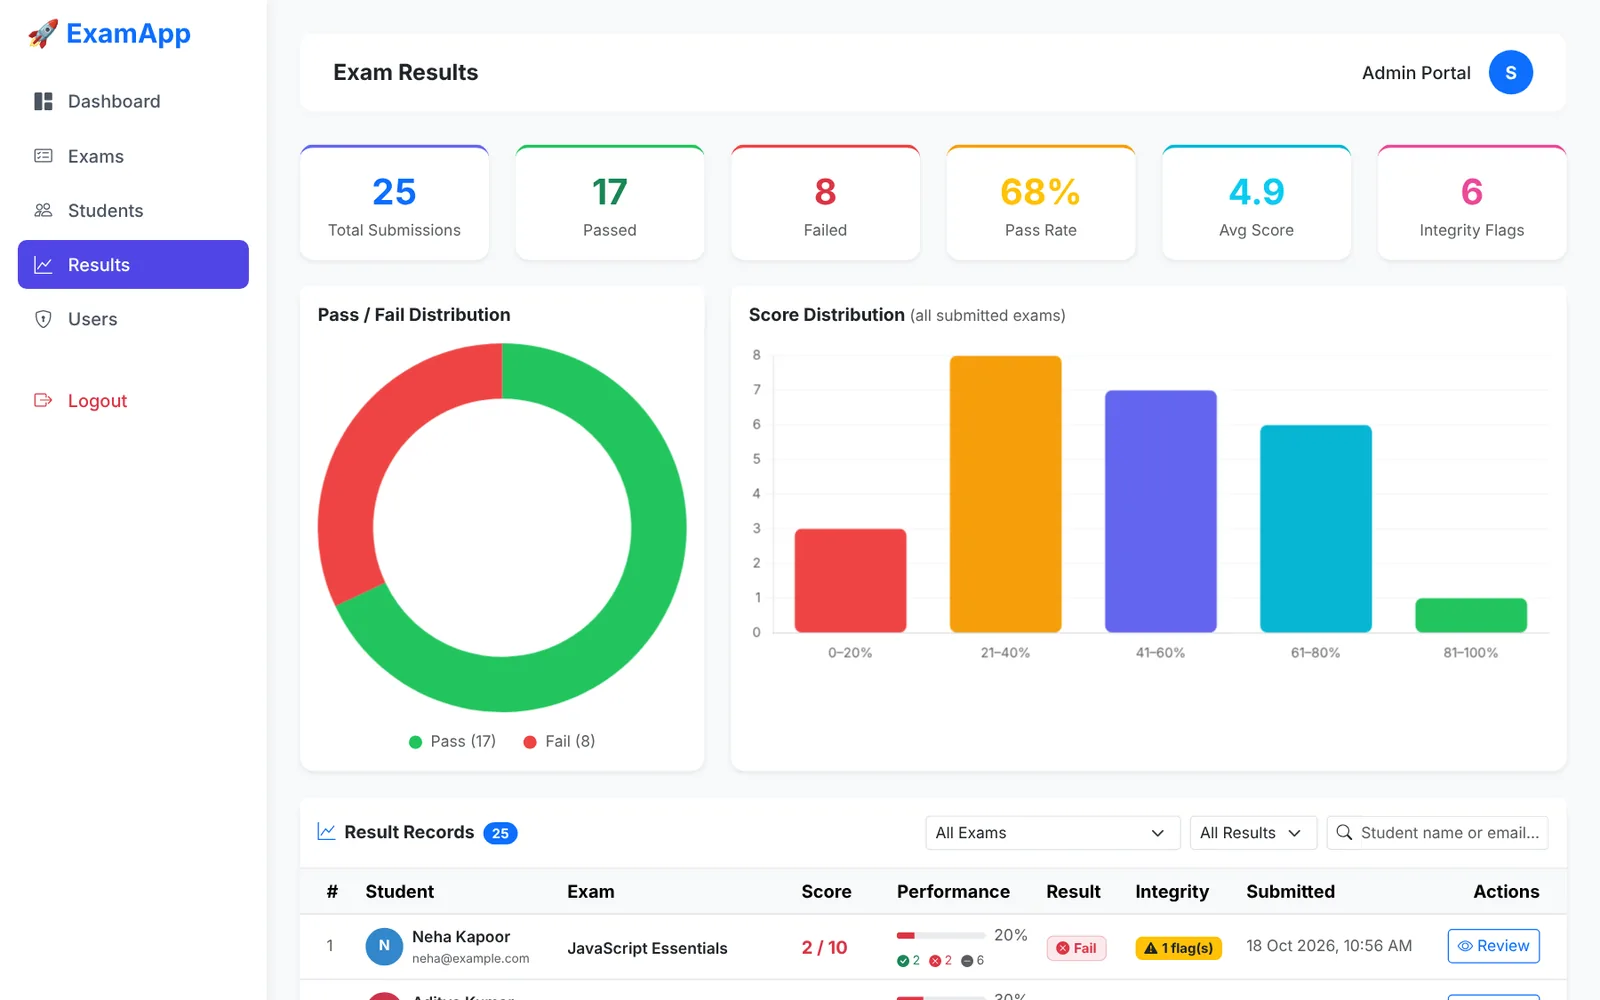Navigate to Users
The image size is (1600, 1000).
point(133,319)
